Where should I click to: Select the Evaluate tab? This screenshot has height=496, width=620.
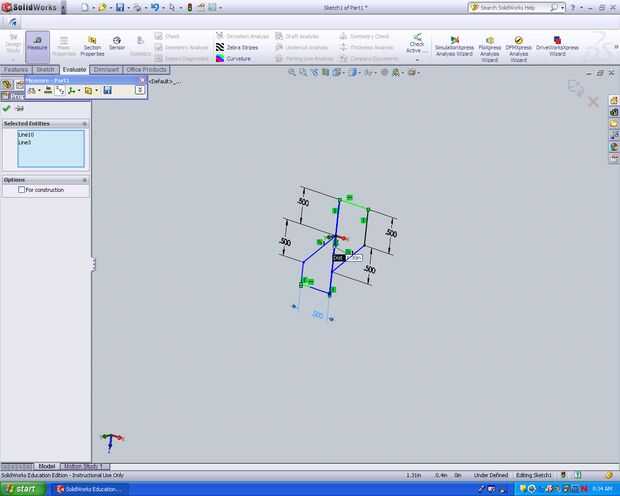point(74,70)
